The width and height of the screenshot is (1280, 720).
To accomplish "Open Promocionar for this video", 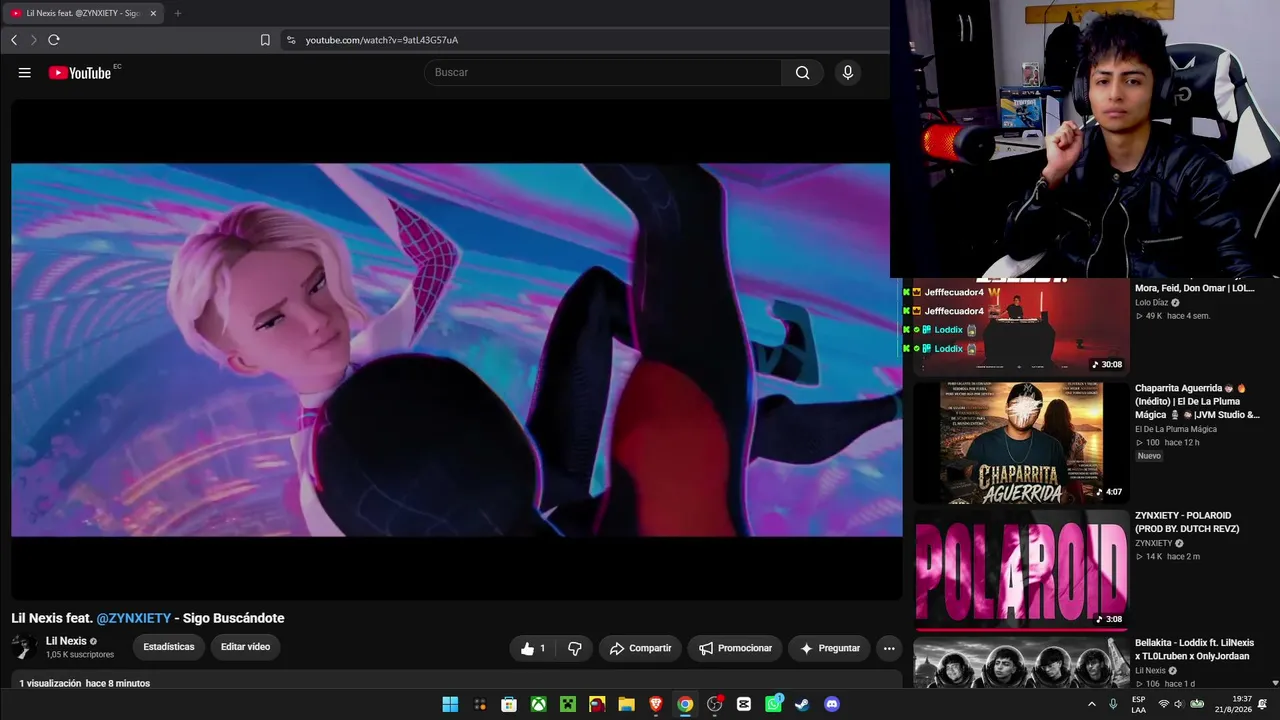I will click(x=735, y=648).
